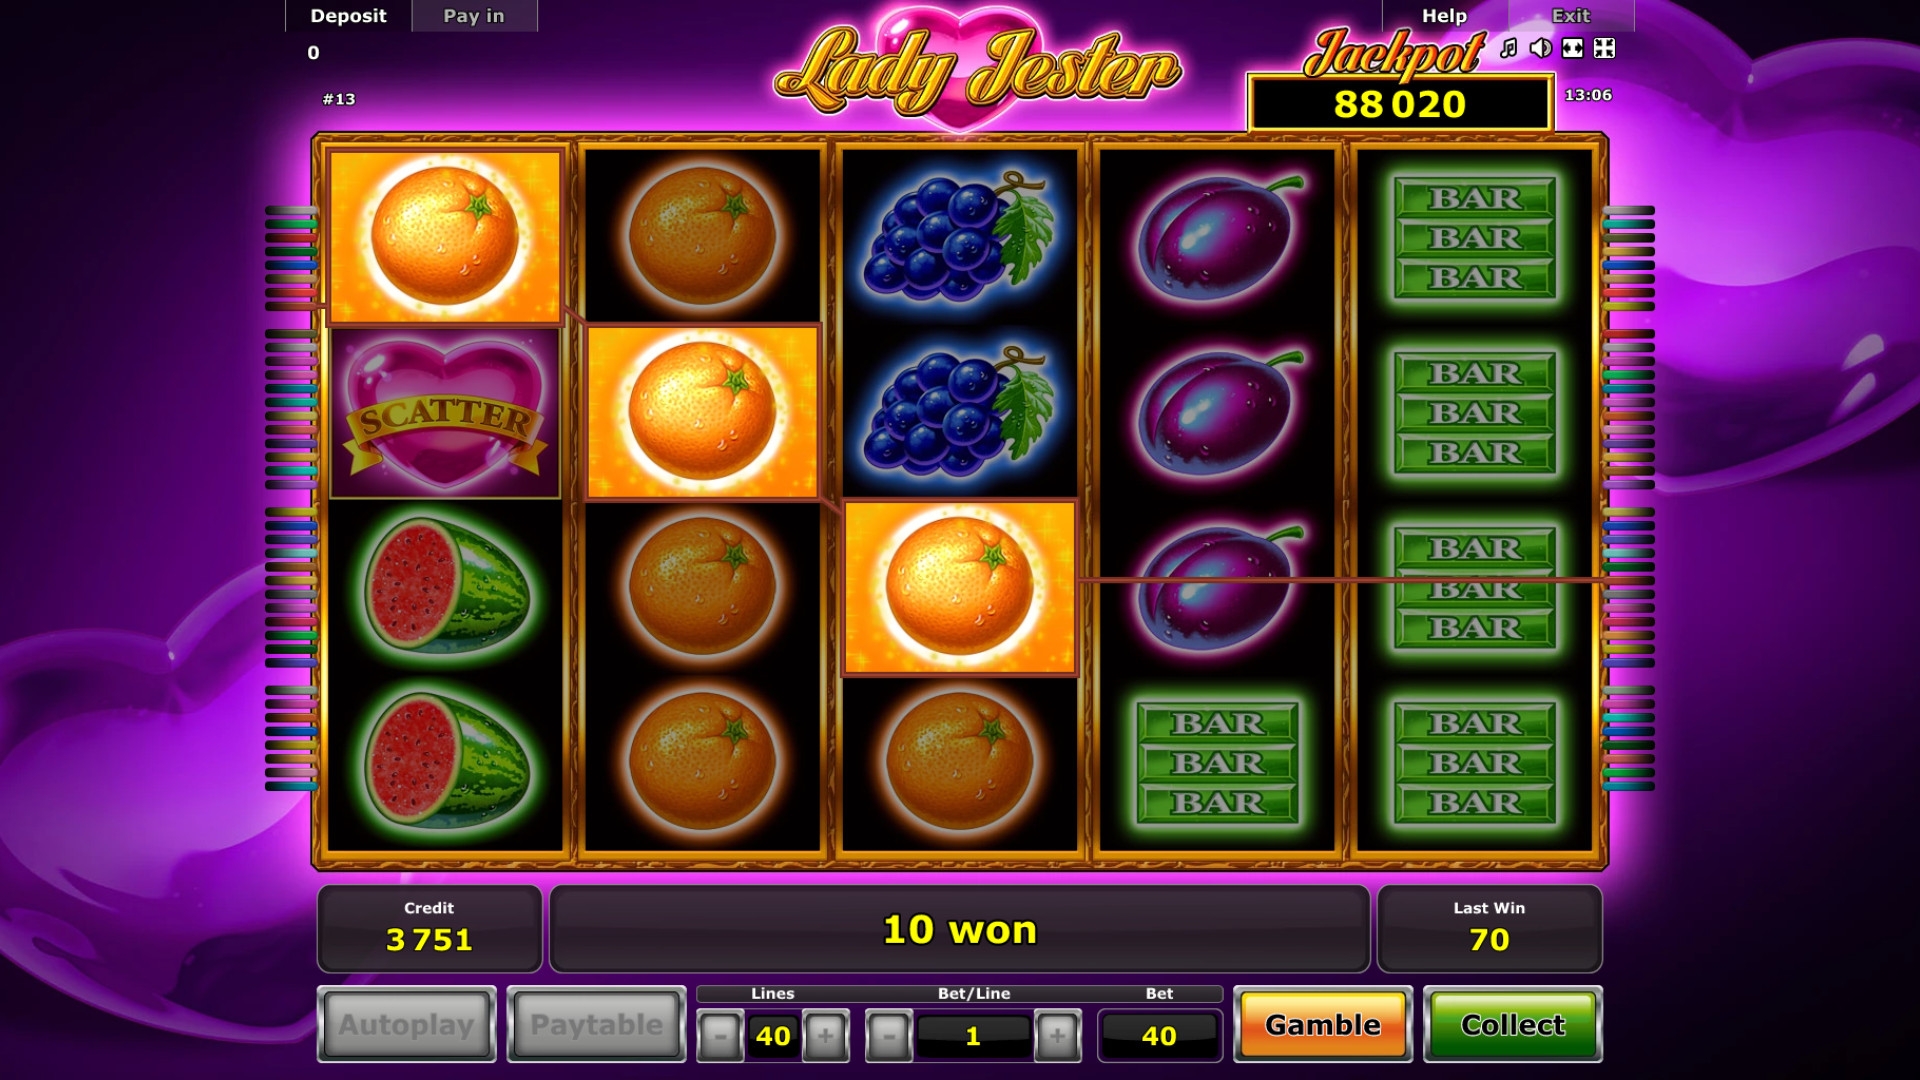Open the Help menu
This screenshot has width=1920, height=1080.
coord(1444,16)
